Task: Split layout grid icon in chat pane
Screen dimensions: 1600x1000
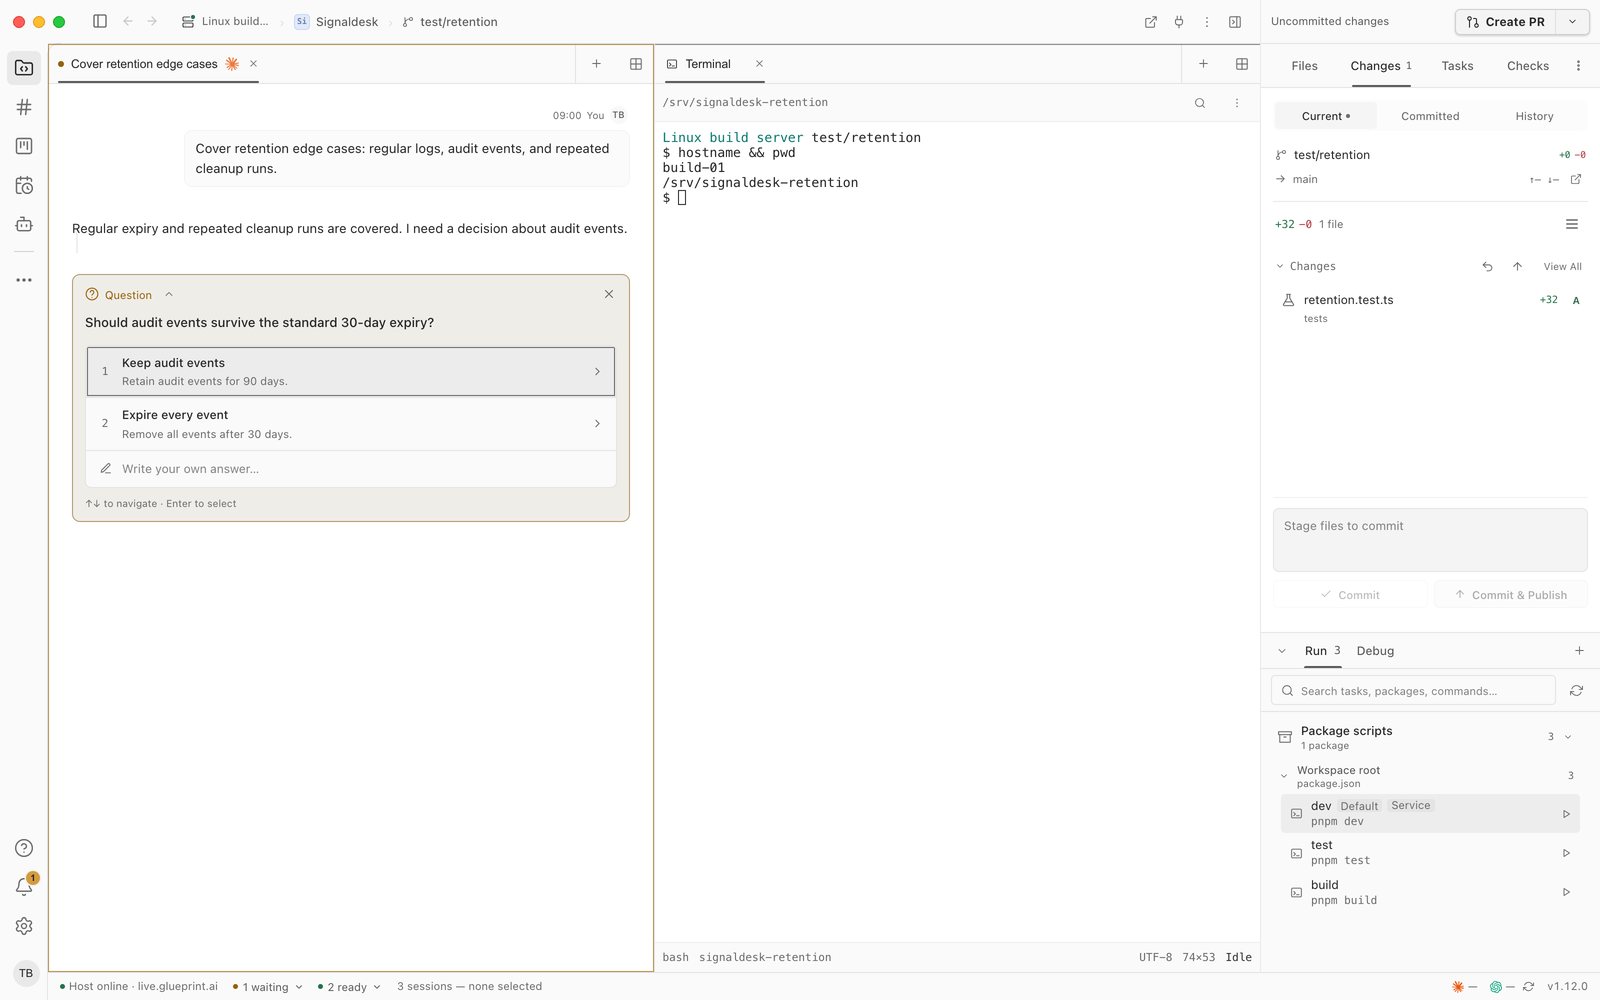Action: [636, 64]
